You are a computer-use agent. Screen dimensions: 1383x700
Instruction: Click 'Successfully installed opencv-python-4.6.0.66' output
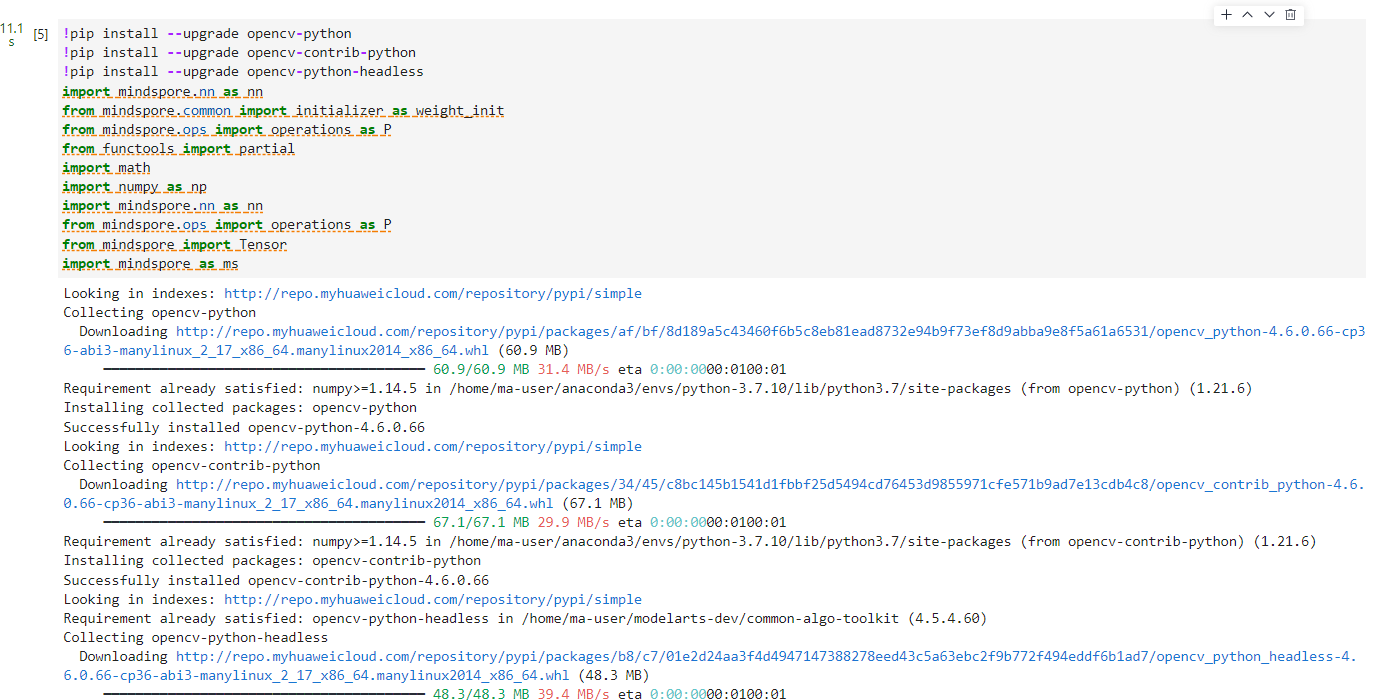tap(244, 428)
